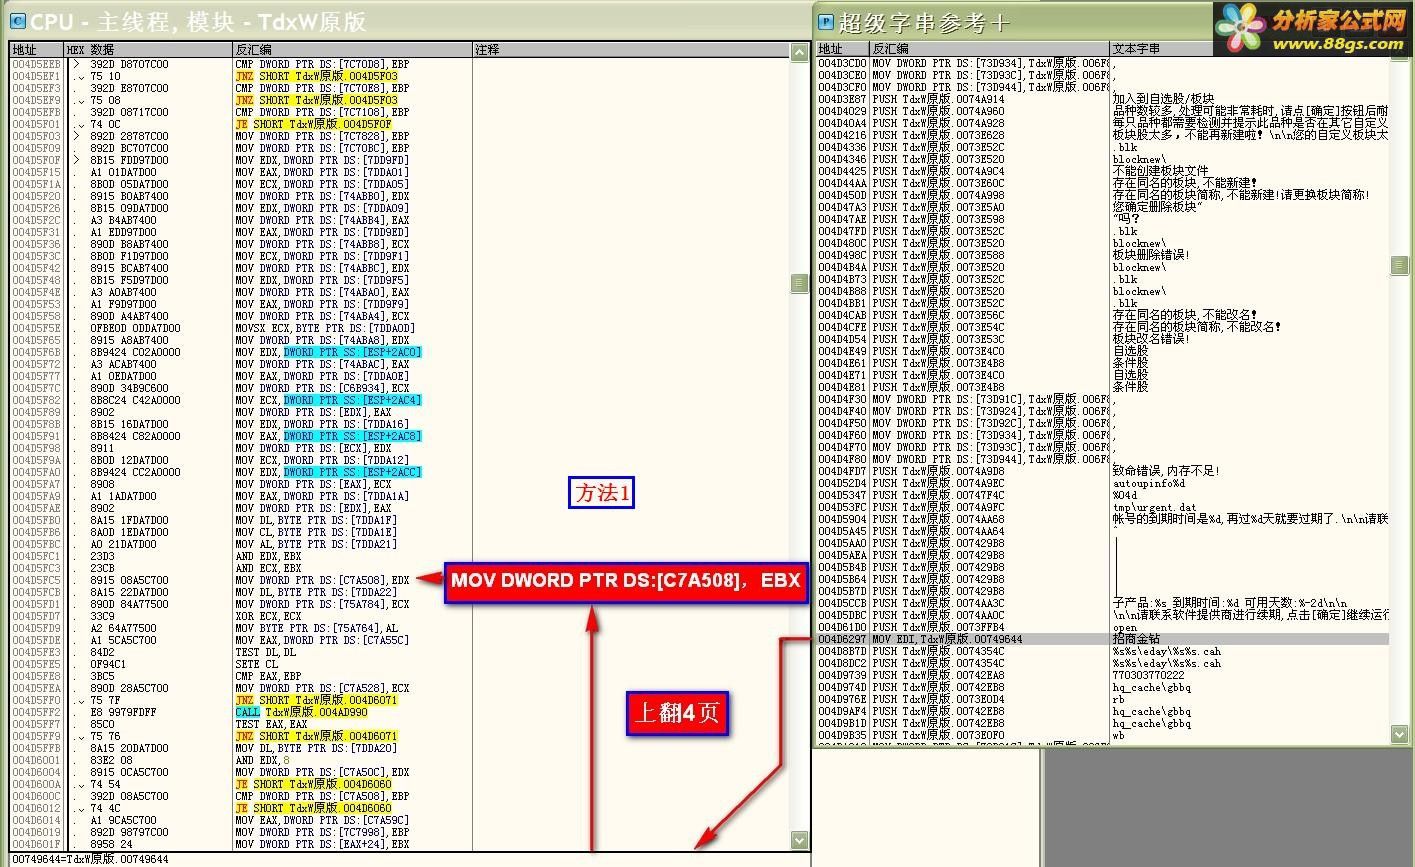Click the operand DWORD PTR SS:[ESP+2AC8]
Screen dimensions: 1415x867
(x=352, y=436)
